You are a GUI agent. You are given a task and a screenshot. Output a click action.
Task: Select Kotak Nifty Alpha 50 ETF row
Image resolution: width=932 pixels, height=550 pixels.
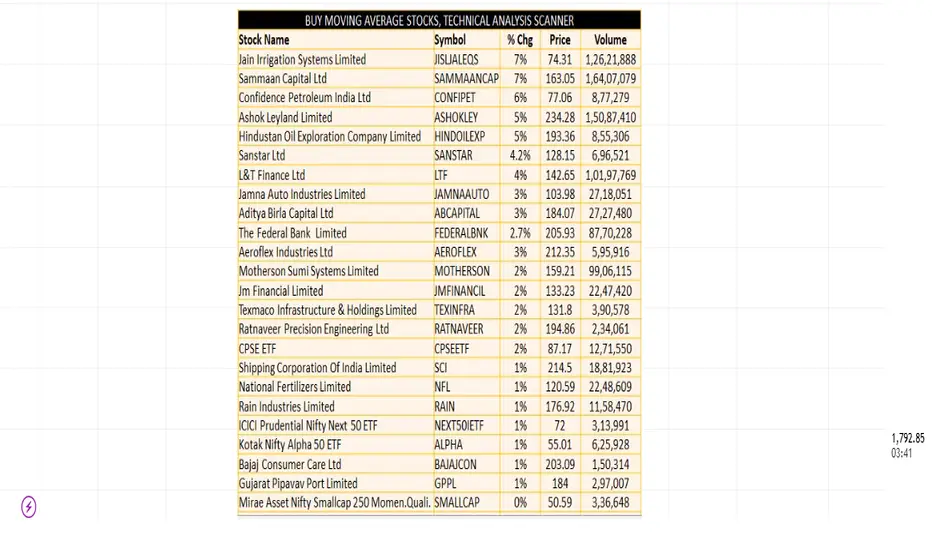click(439, 444)
